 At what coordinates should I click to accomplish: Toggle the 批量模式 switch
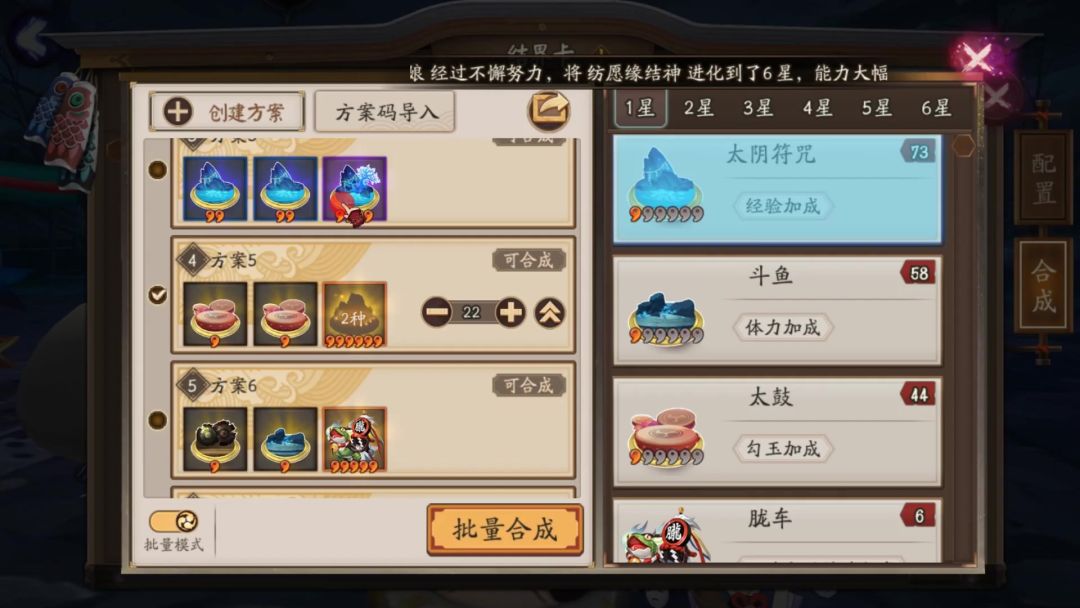point(173,521)
